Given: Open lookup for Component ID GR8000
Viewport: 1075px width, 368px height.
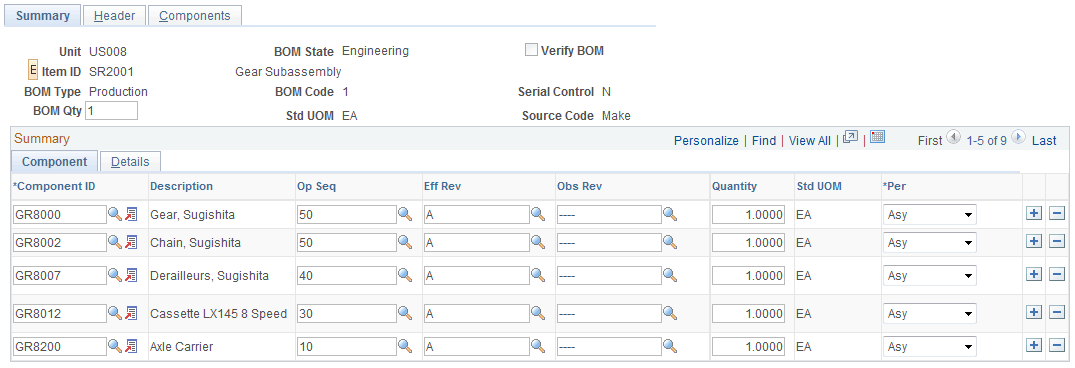Looking at the screenshot, I should pos(115,214).
